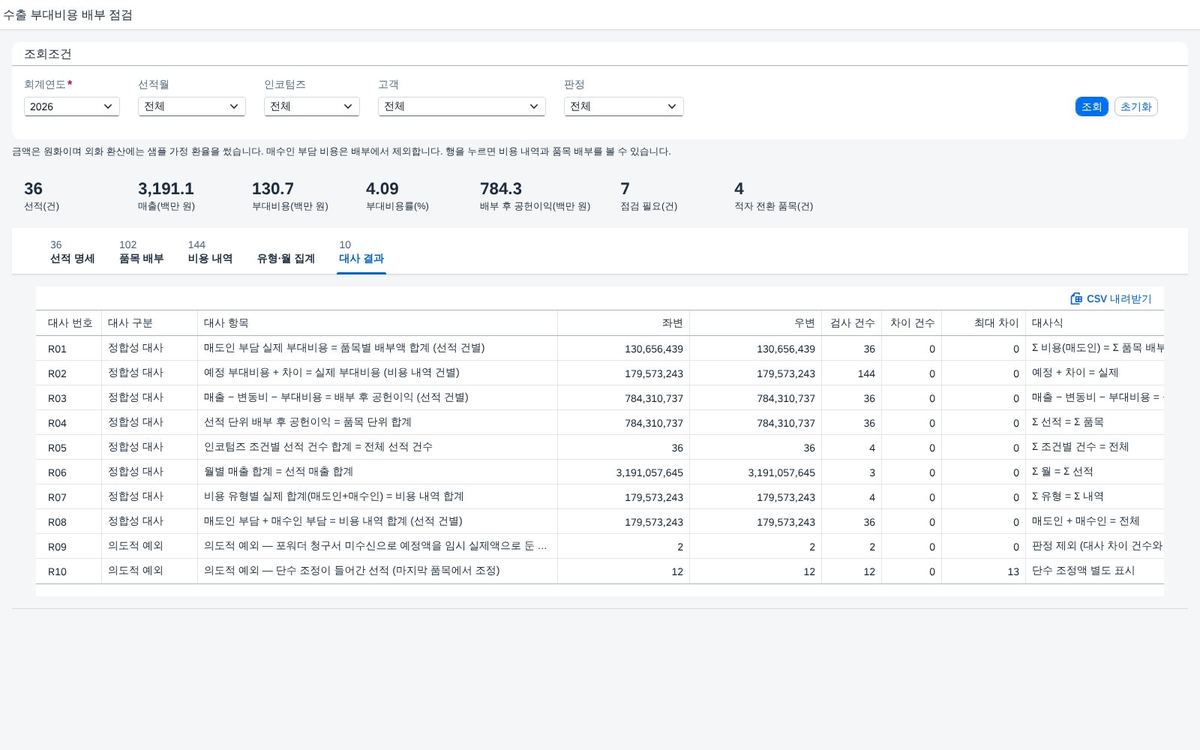Select row R04
The height and width of the screenshot is (750, 1200).
(x=600, y=422)
